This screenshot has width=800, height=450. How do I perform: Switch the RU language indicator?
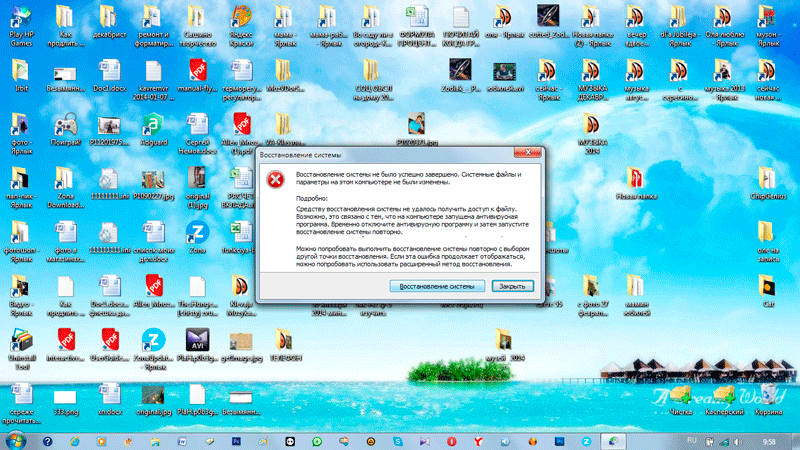pos(691,440)
